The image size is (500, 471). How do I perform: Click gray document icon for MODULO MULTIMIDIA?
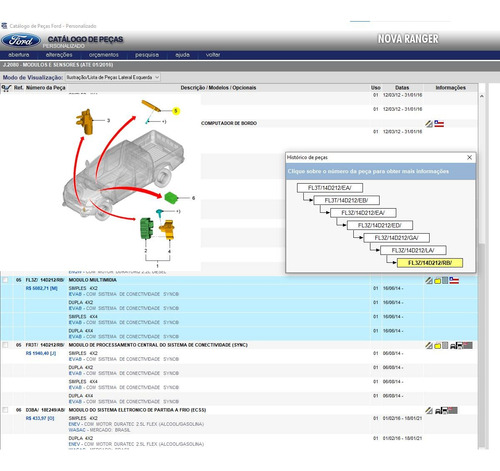pos(445,281)
